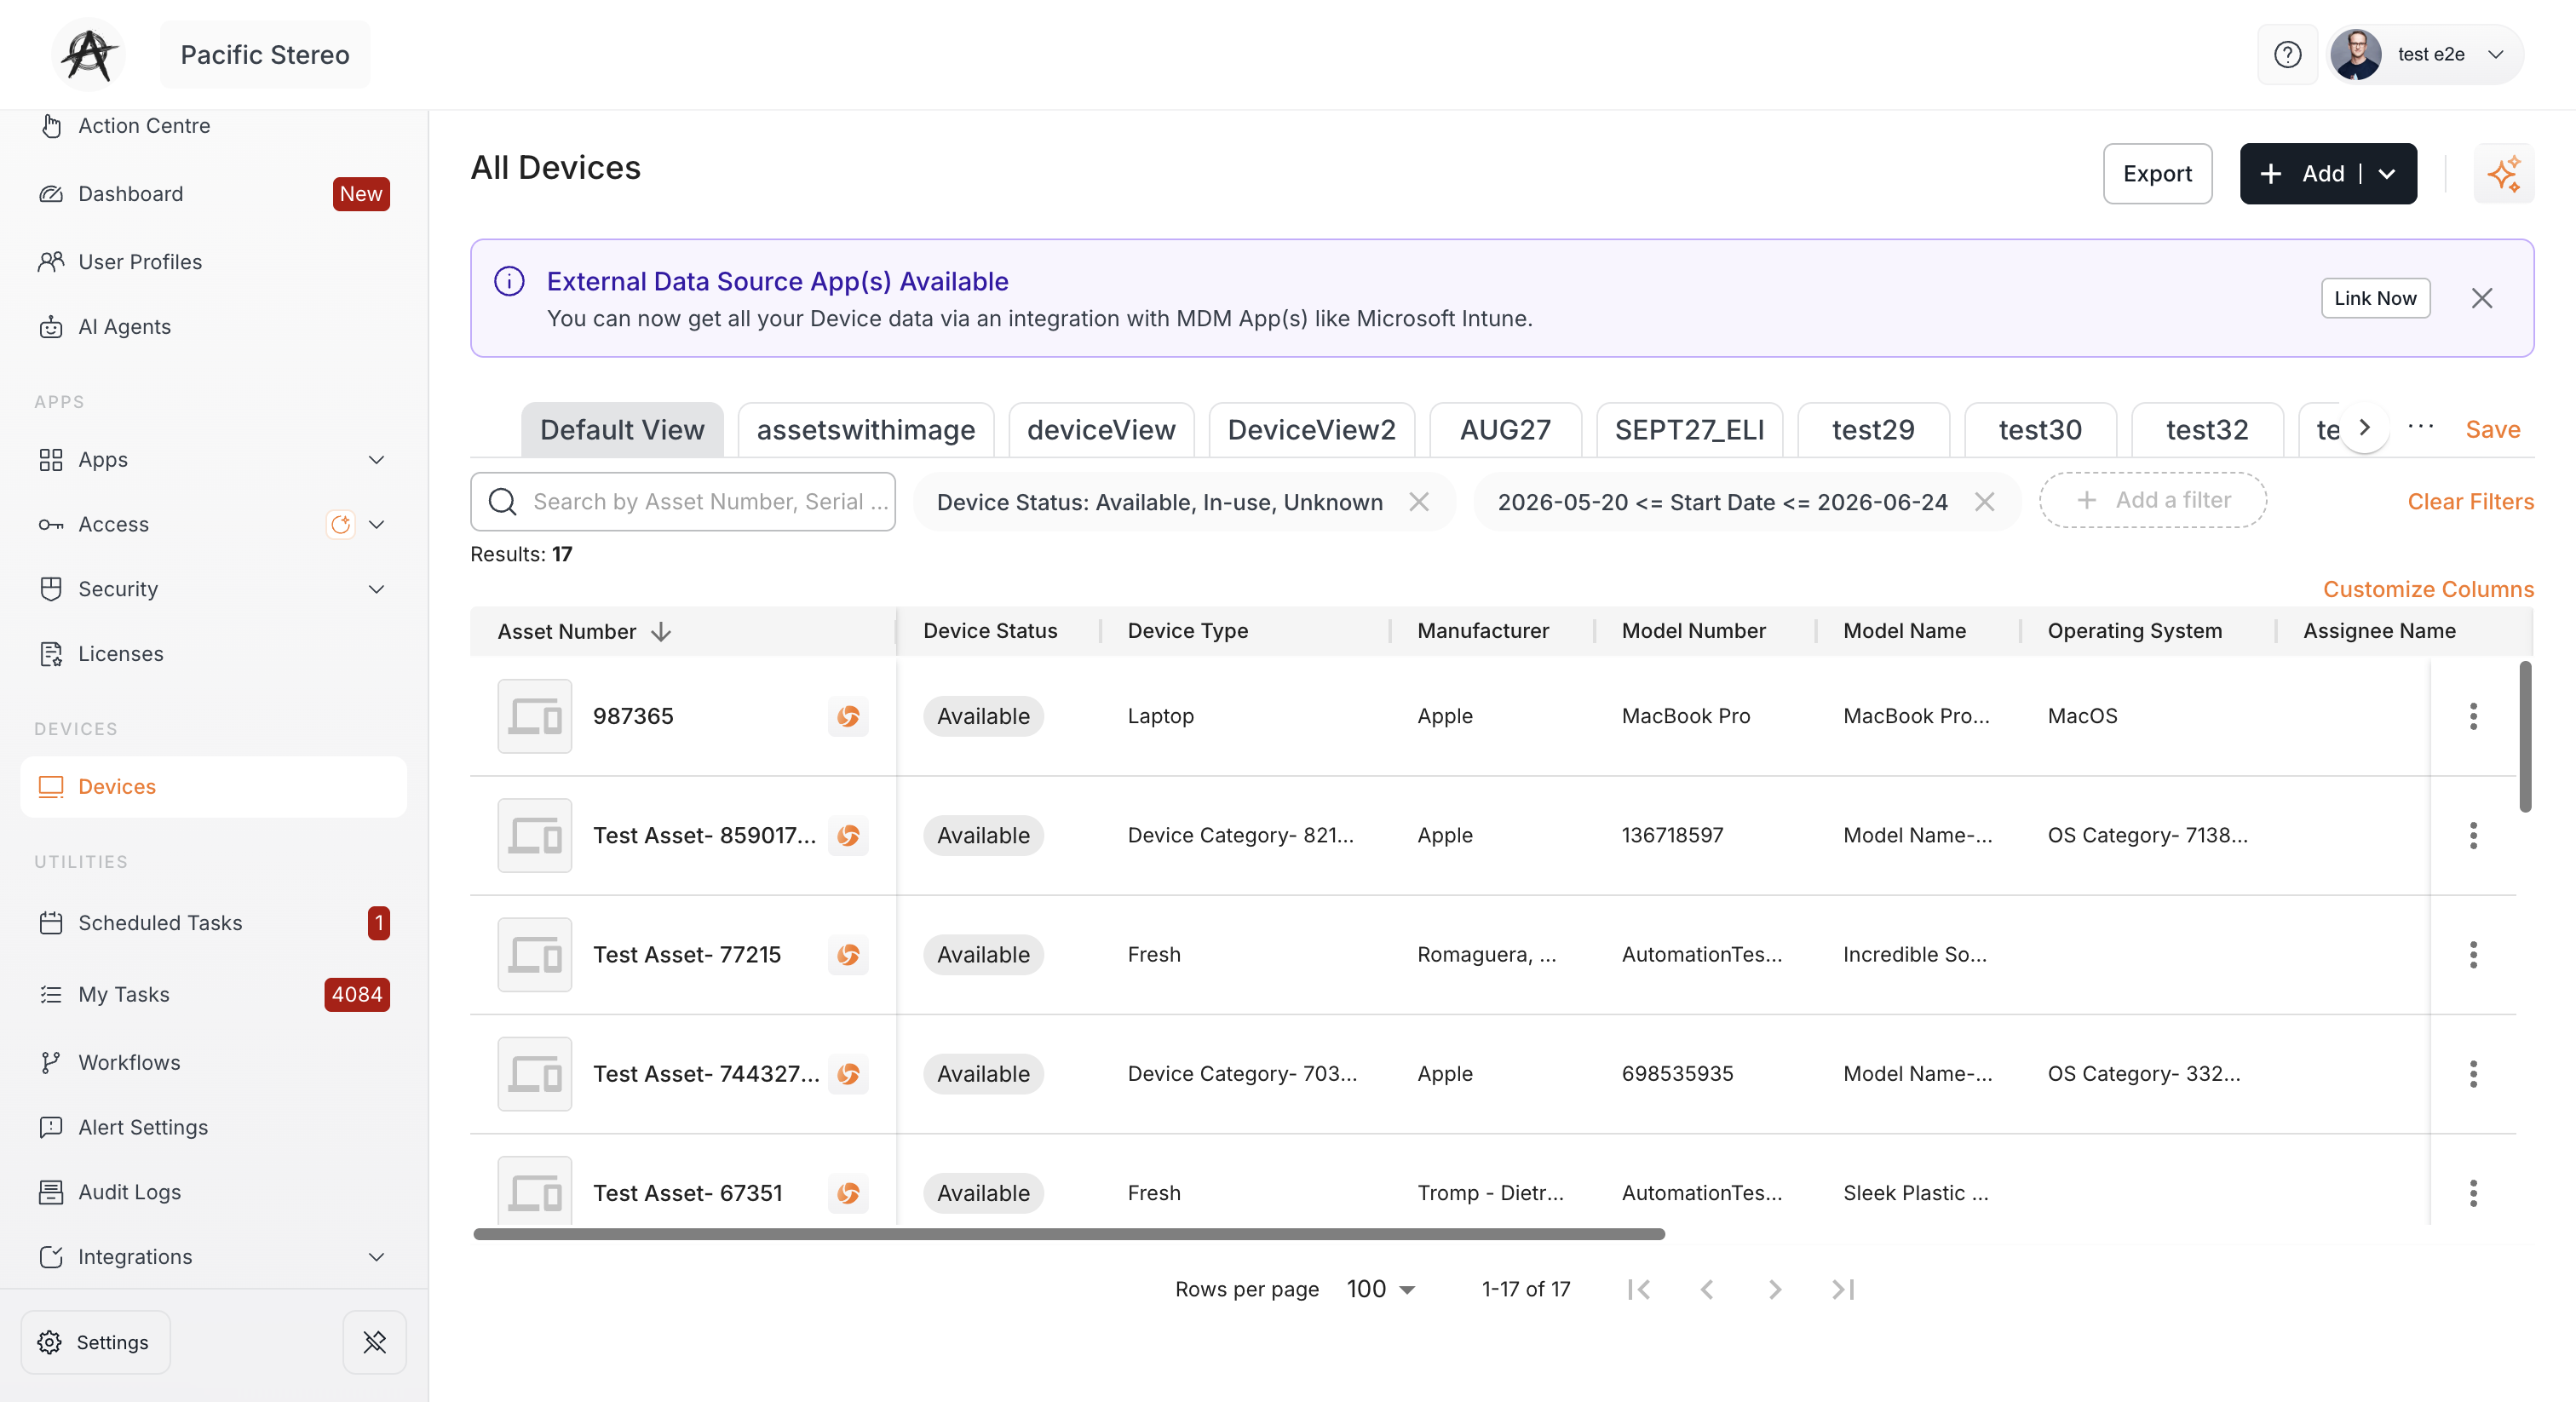Unpin the sidebar with pin icon
Viewport: 2576px width, 1402px height.
[374, 1342]
